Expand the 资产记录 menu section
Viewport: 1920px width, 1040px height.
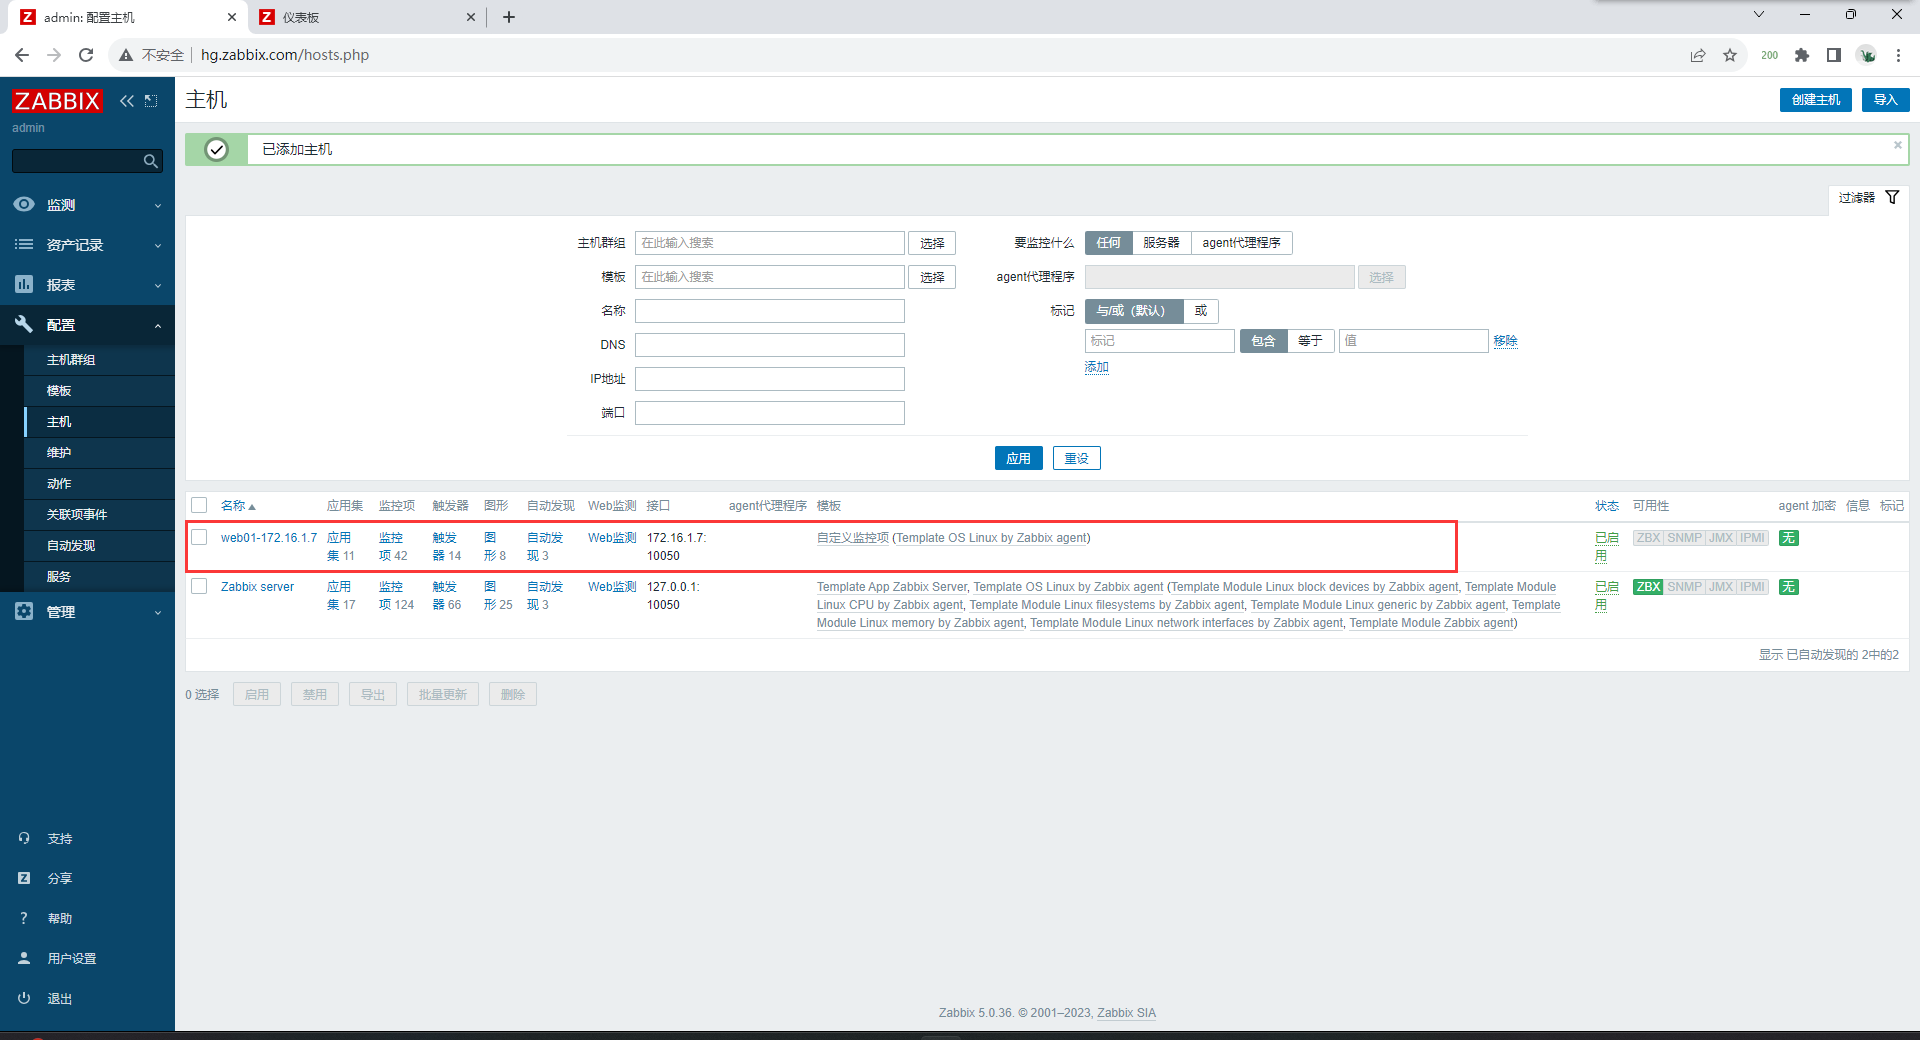coord(87,244)
